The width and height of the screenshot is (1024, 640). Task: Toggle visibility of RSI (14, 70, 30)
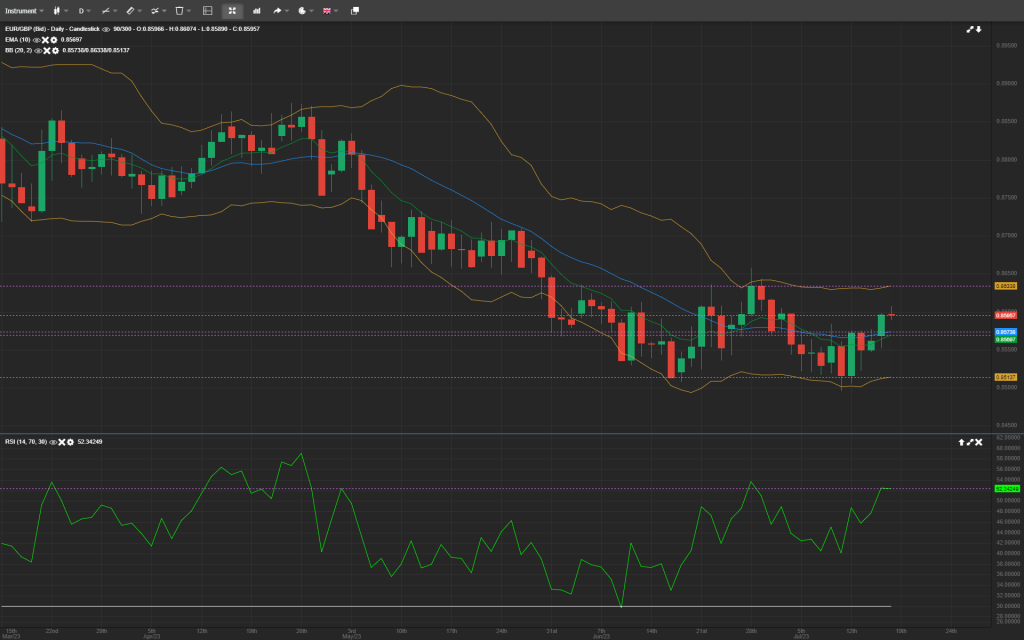coord(54,442)
